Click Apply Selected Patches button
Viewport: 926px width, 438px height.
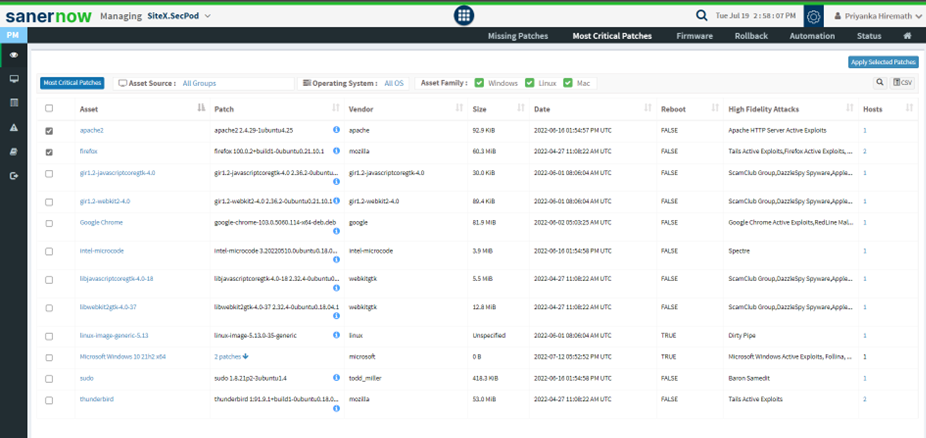[883, 62]
